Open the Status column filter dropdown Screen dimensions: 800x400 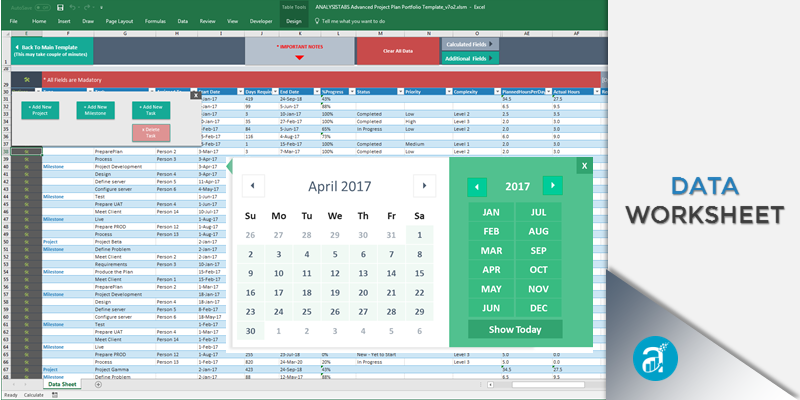pos(399,93)
